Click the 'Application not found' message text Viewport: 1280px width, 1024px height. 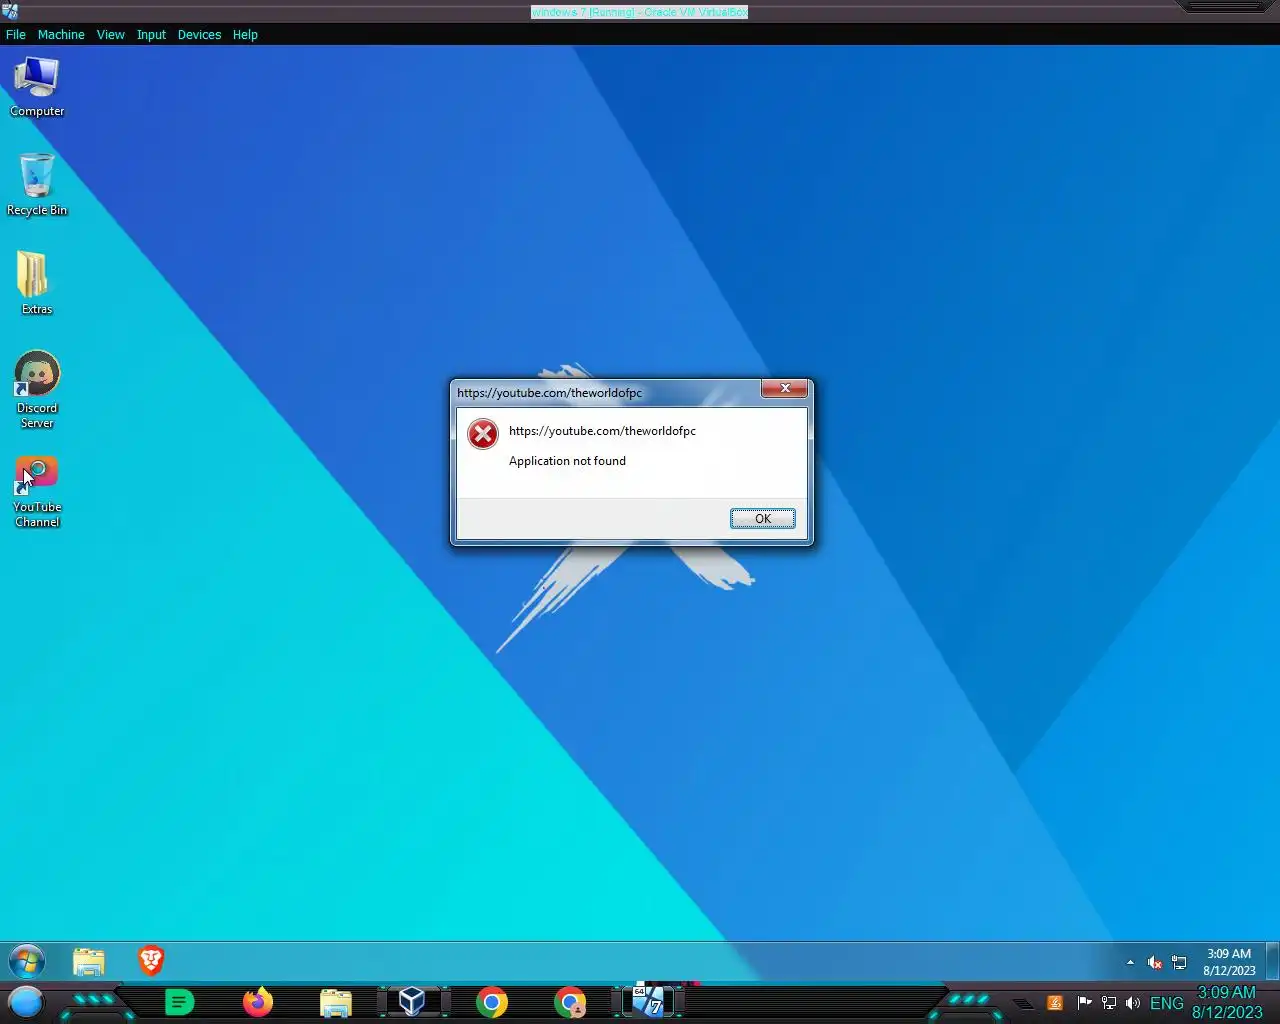567,461
